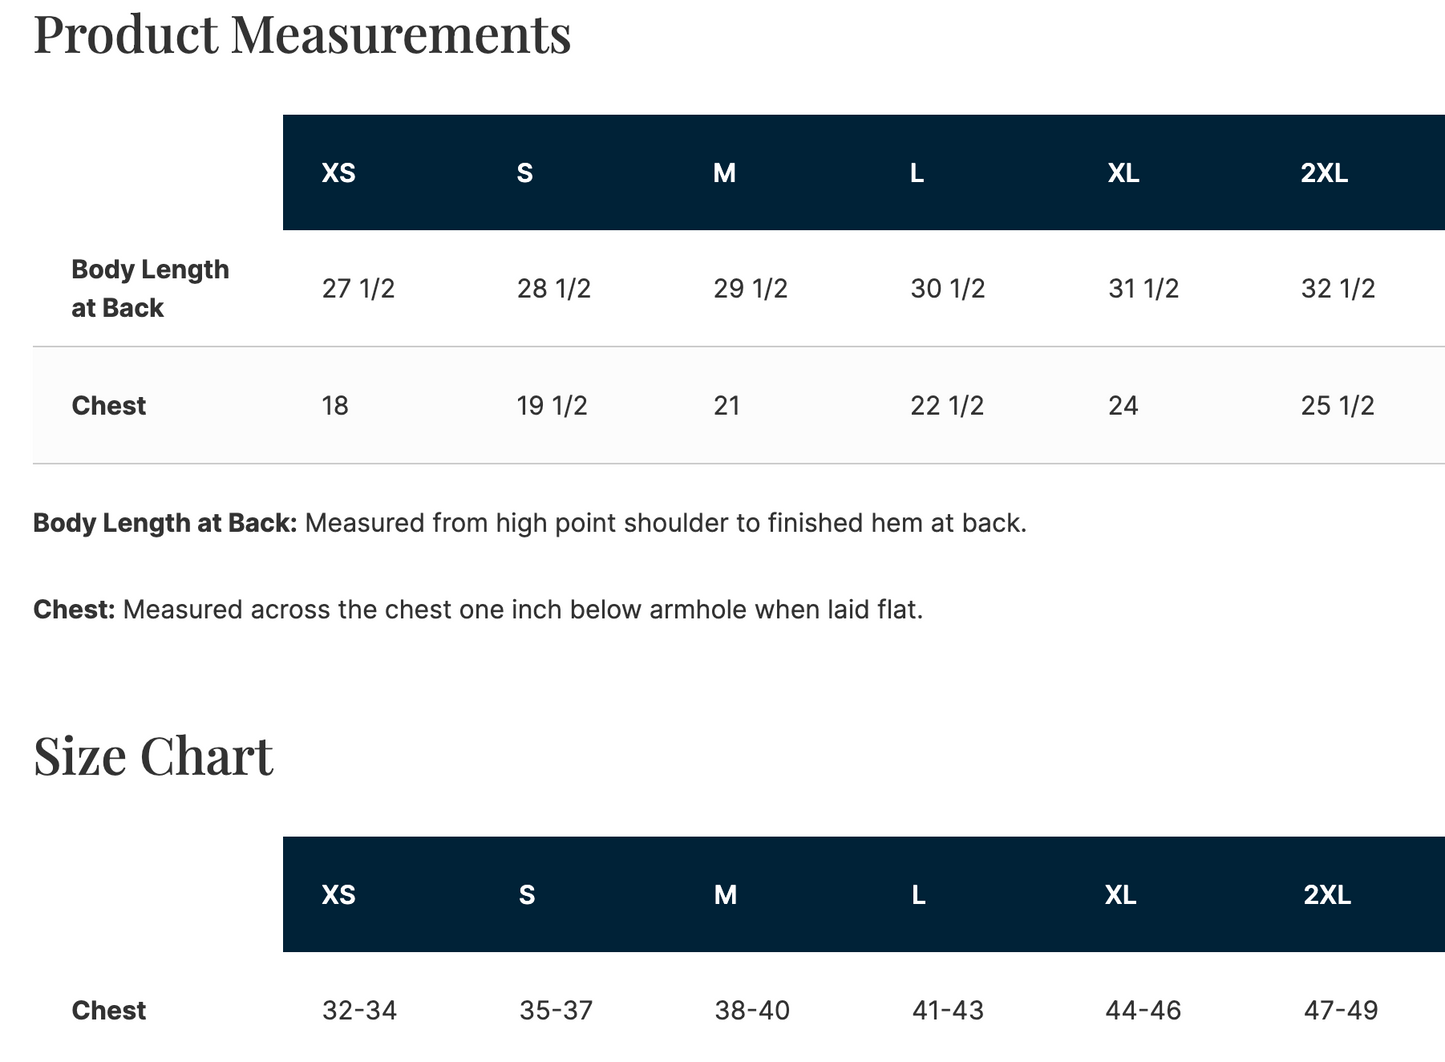Select XS column header in Product Measurements
This screenshot has width=1445, height=1062.
coord(339,173)
